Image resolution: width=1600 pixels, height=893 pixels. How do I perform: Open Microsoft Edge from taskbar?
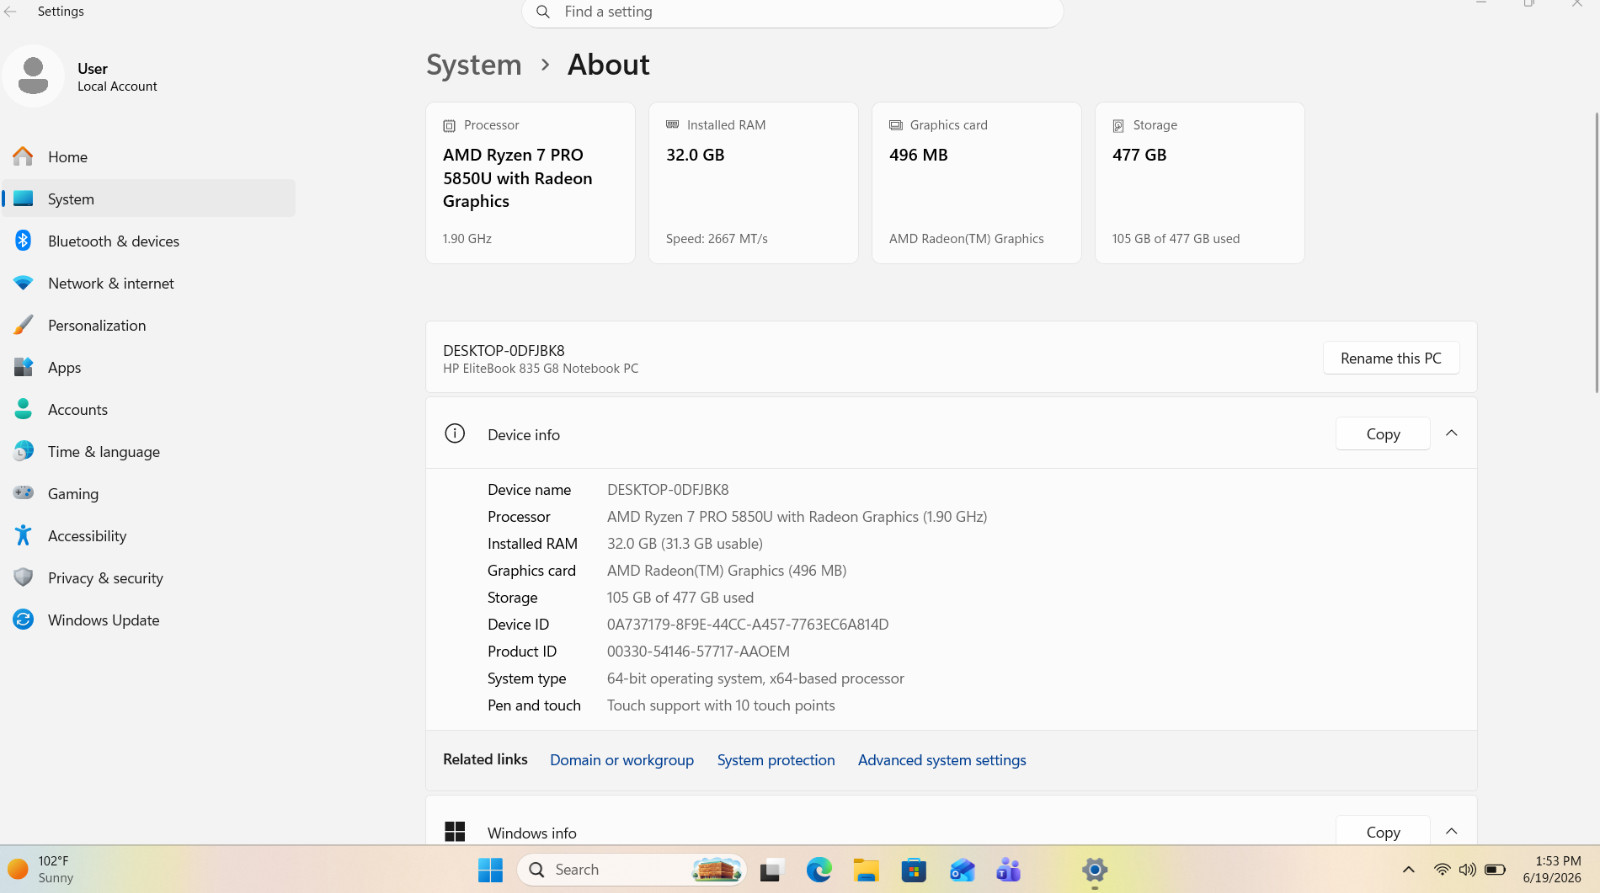[x=819, y=870]
